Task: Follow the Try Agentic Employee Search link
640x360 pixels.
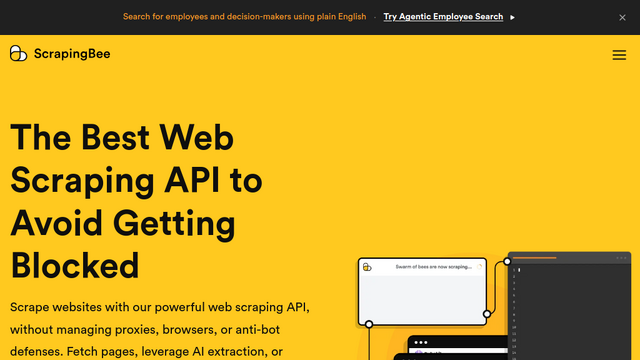Action: [x=443, y=17]
